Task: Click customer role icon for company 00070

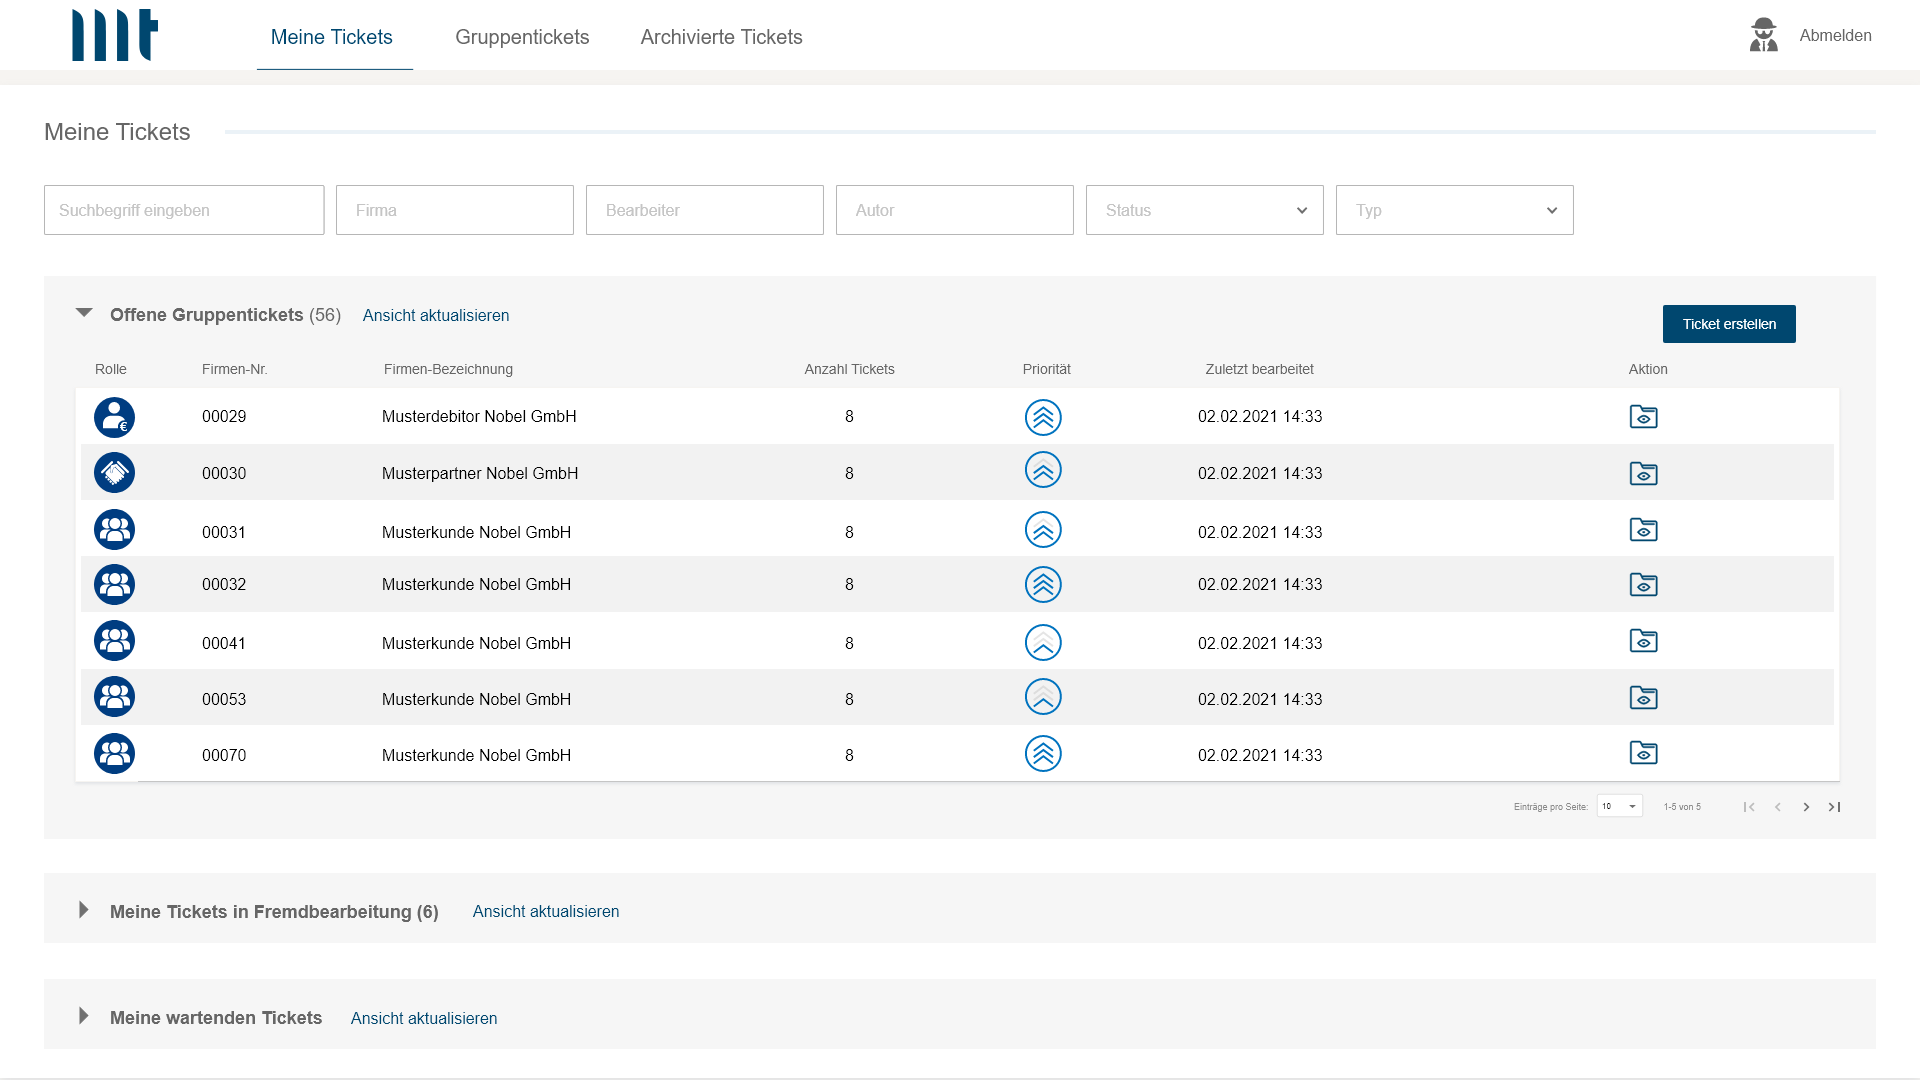Action: [x=114, y=753]
